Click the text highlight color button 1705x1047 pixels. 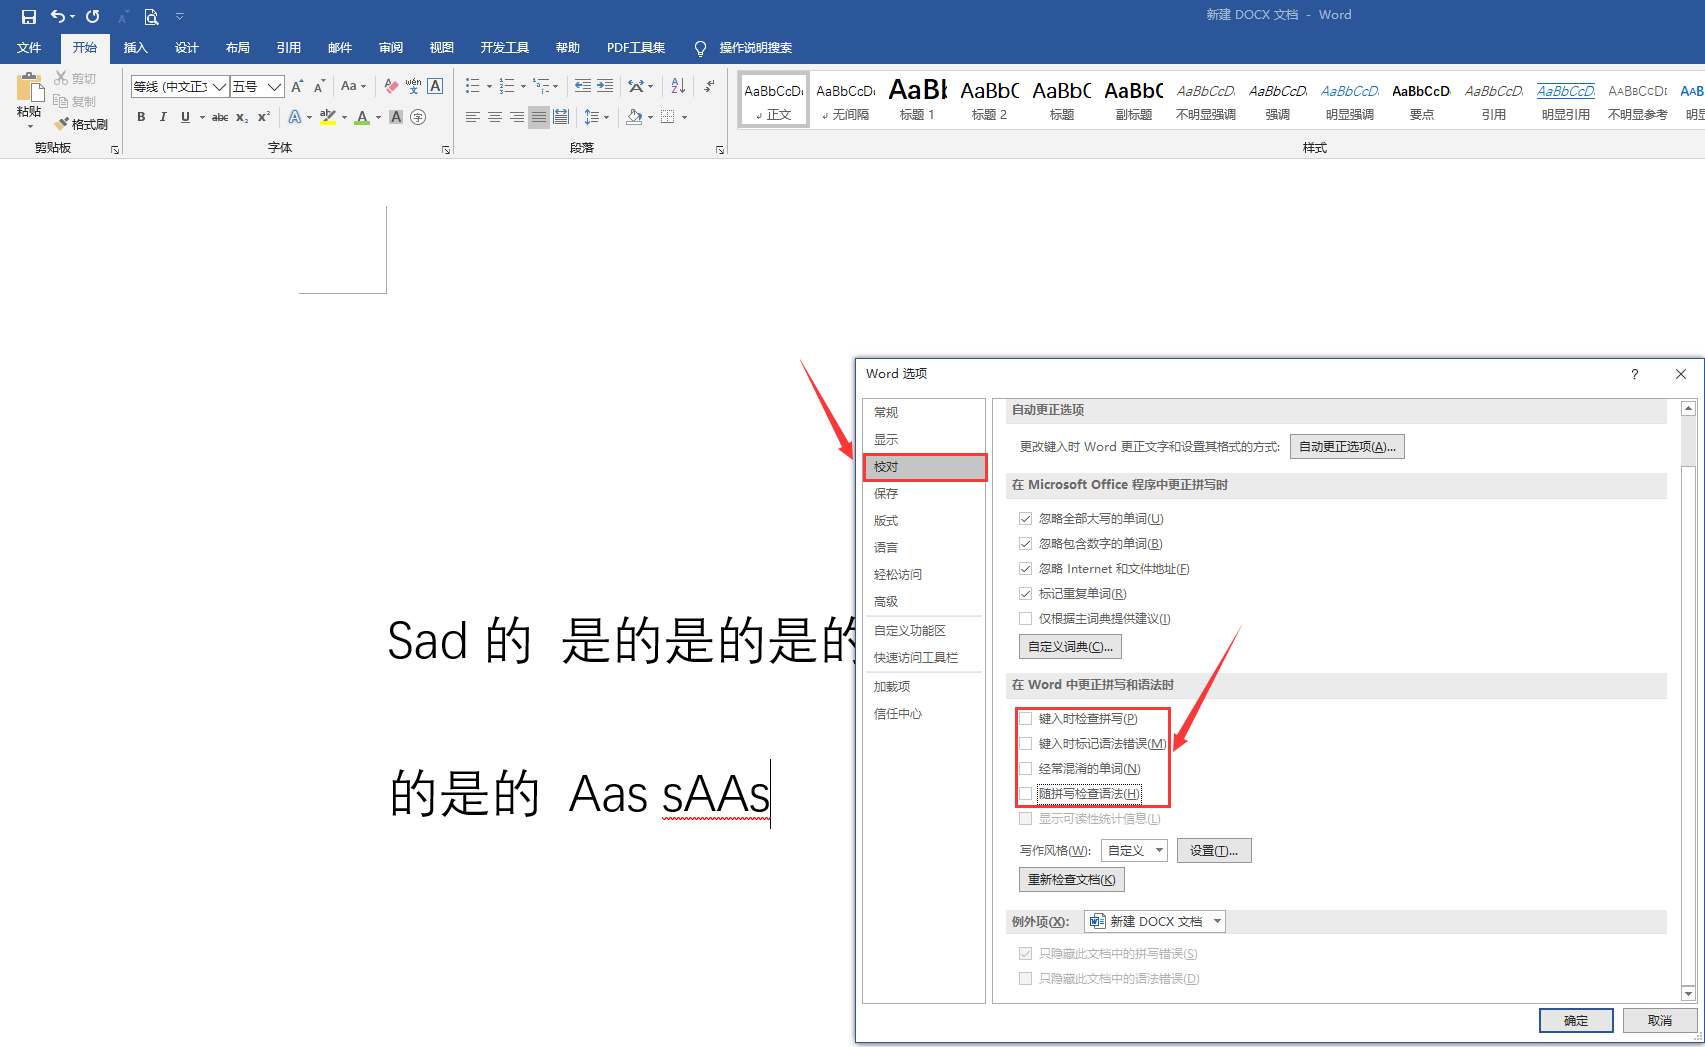(x=328, y=117)
